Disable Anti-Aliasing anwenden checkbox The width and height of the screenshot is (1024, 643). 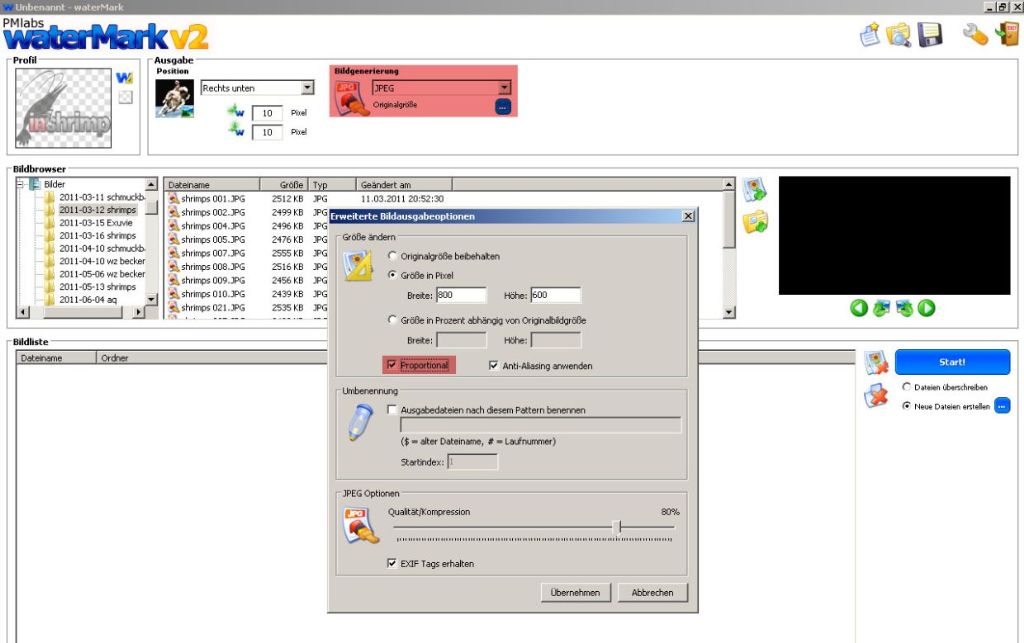[494, 366]
